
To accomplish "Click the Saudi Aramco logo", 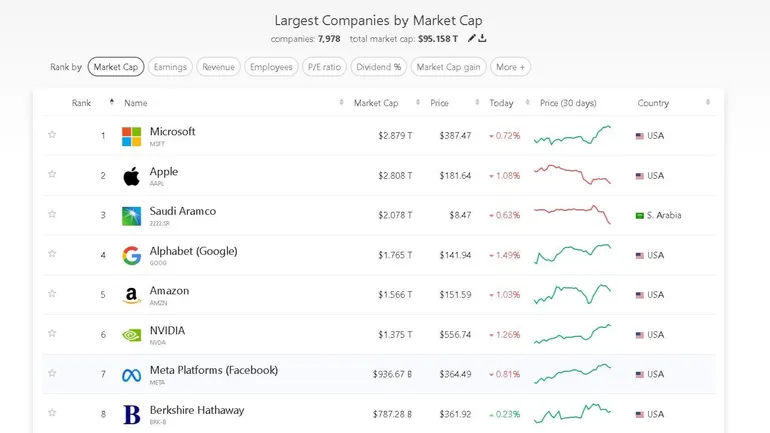I will click(x=131, y=216).
